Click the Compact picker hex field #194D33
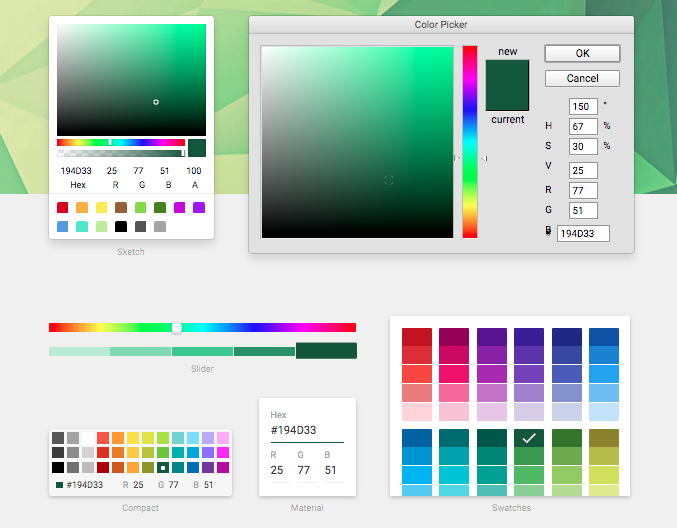677x528 pixels. click(x=85, y=485)
